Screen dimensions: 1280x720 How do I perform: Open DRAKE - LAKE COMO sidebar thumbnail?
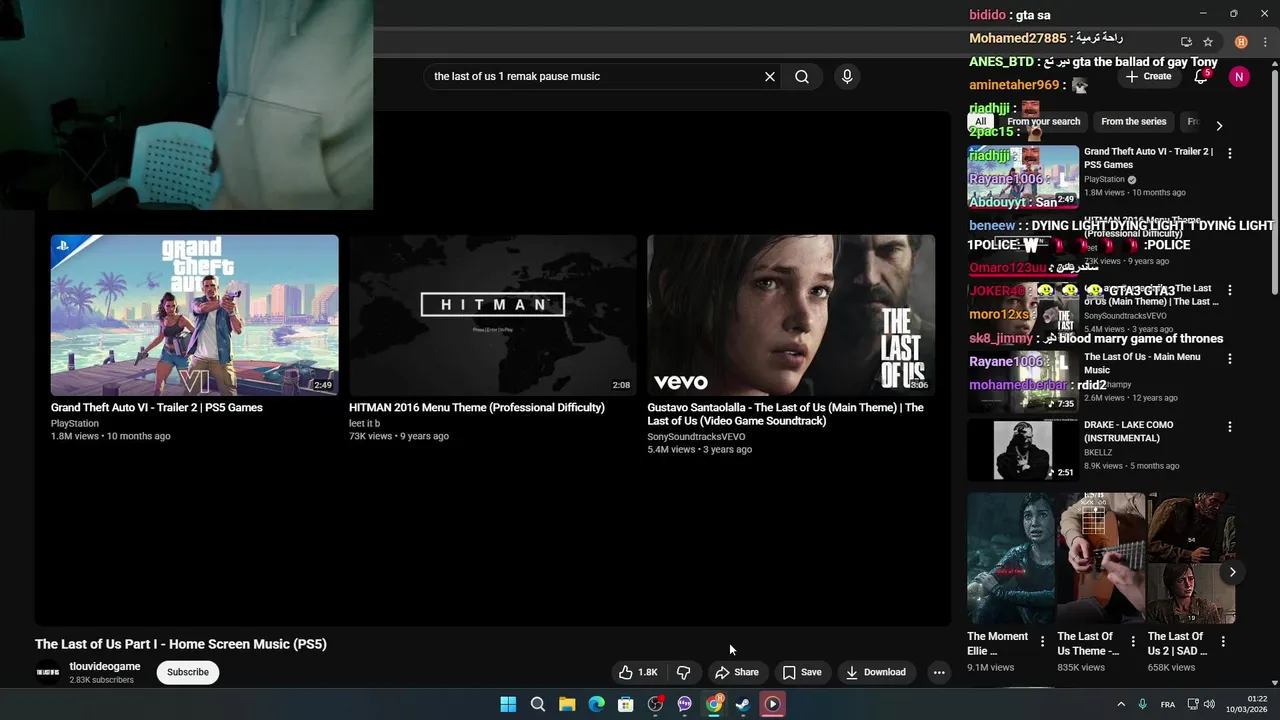click(1023, 450)
